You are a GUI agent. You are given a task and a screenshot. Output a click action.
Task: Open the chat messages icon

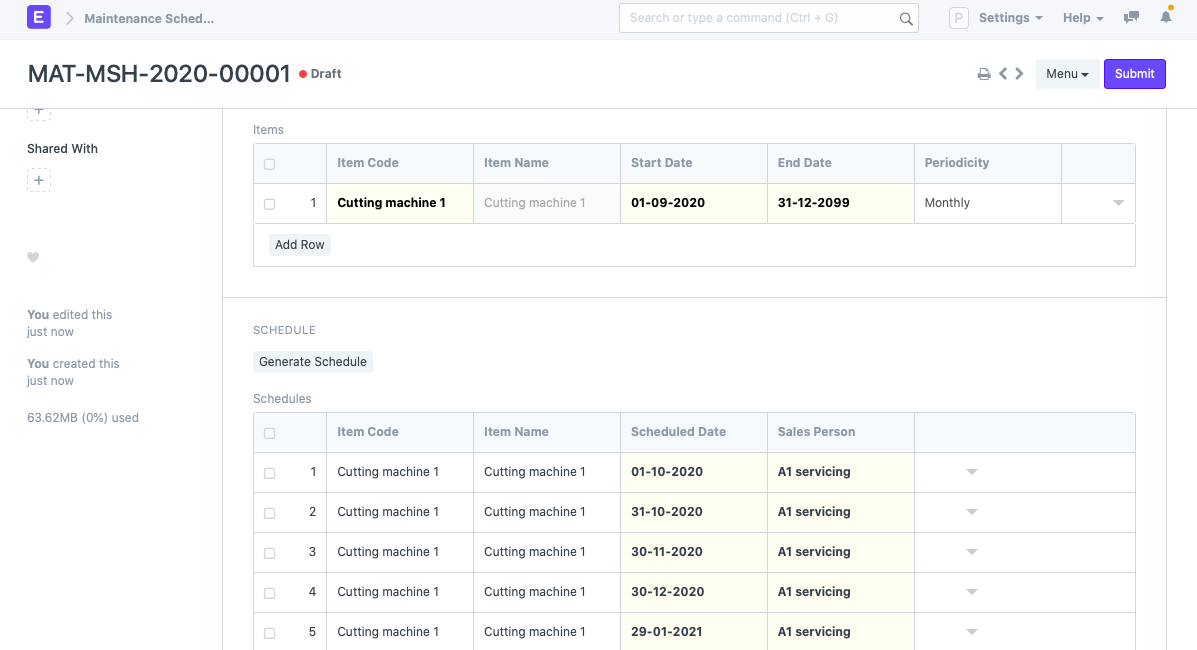(x=1131, y=17)
